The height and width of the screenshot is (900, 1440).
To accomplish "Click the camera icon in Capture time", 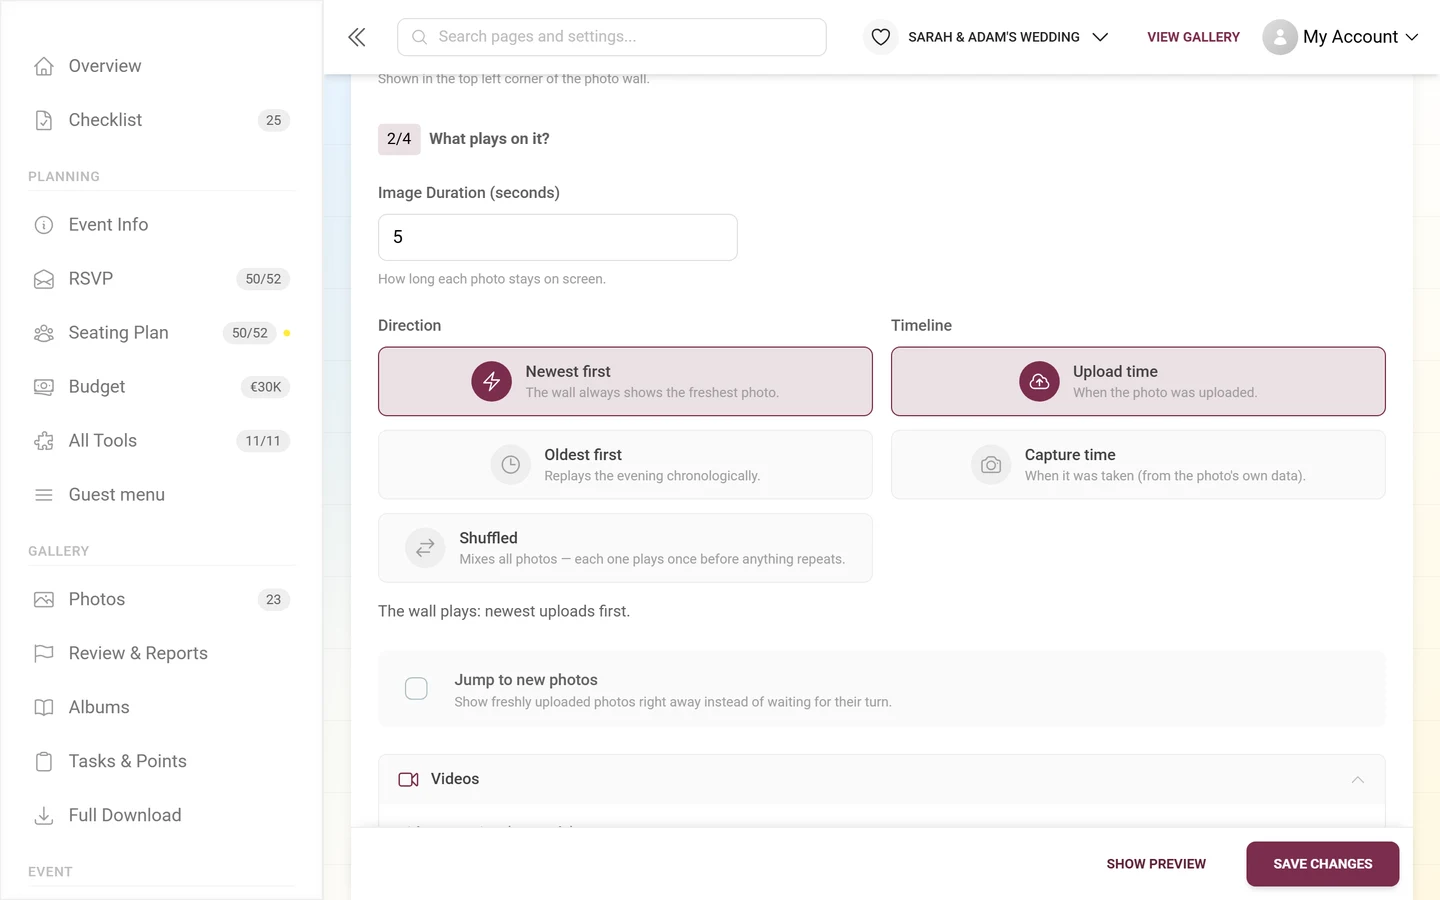I will (x=991, y=465).
